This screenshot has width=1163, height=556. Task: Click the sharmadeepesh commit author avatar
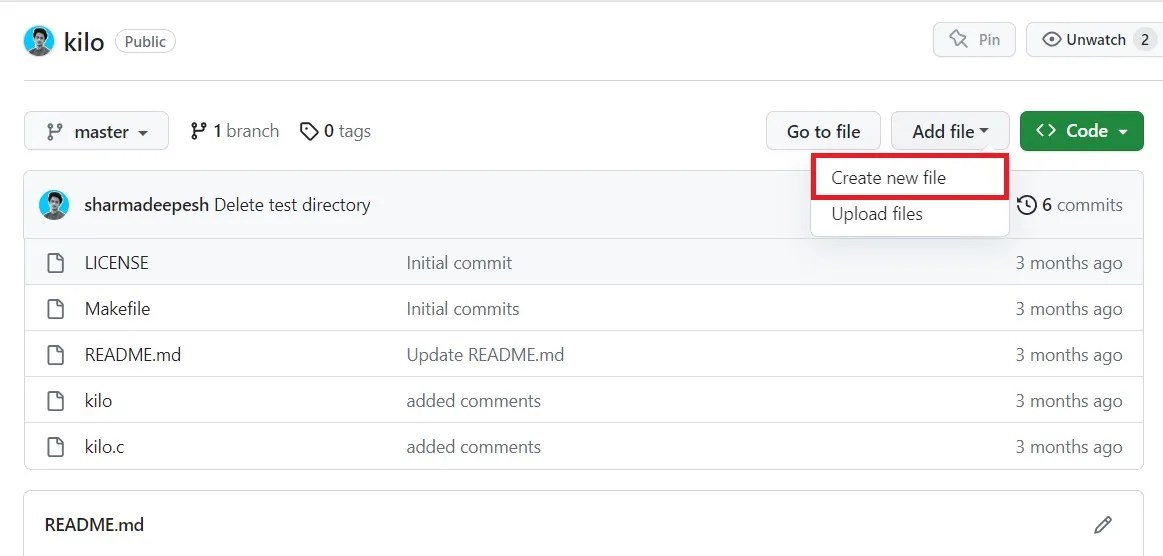[54, 205]
